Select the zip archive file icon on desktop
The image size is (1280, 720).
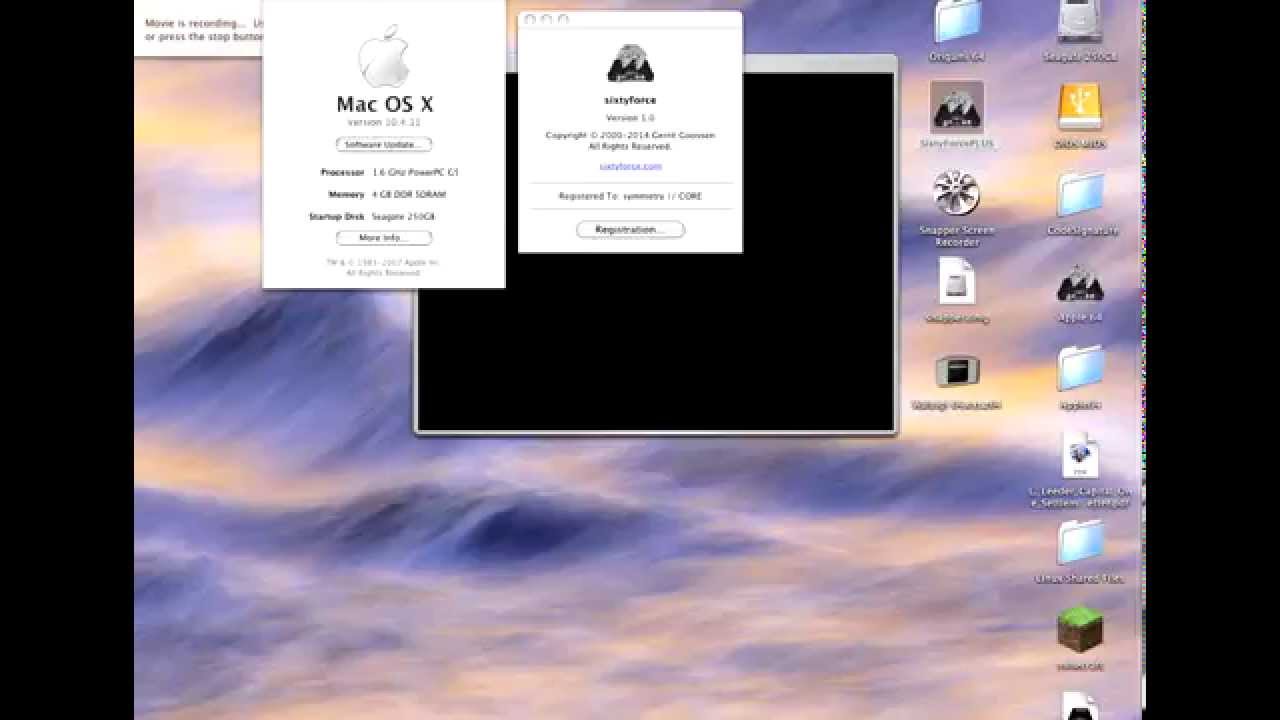point(1080,457)
